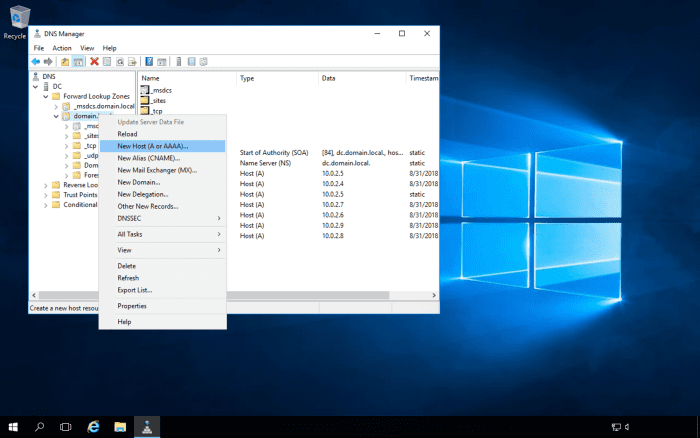
Task: Click the horizontal scrollbar left arrow
Action: coord(34,295)
